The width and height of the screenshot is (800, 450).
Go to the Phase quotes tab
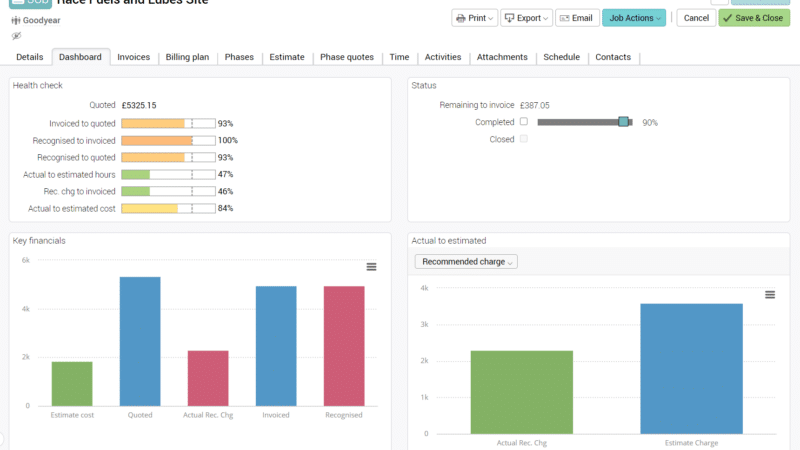coord(347,57)
